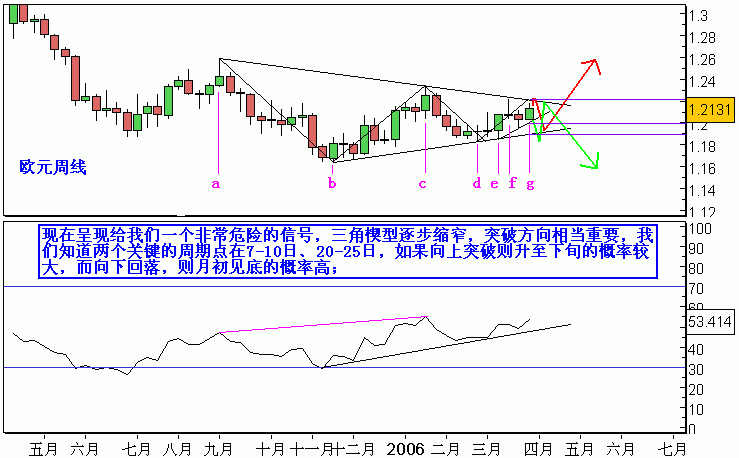This screenshot has width=739, height=458.
Task: Click the 2006 year label on the time axis
Action: (x=405, y=449)
